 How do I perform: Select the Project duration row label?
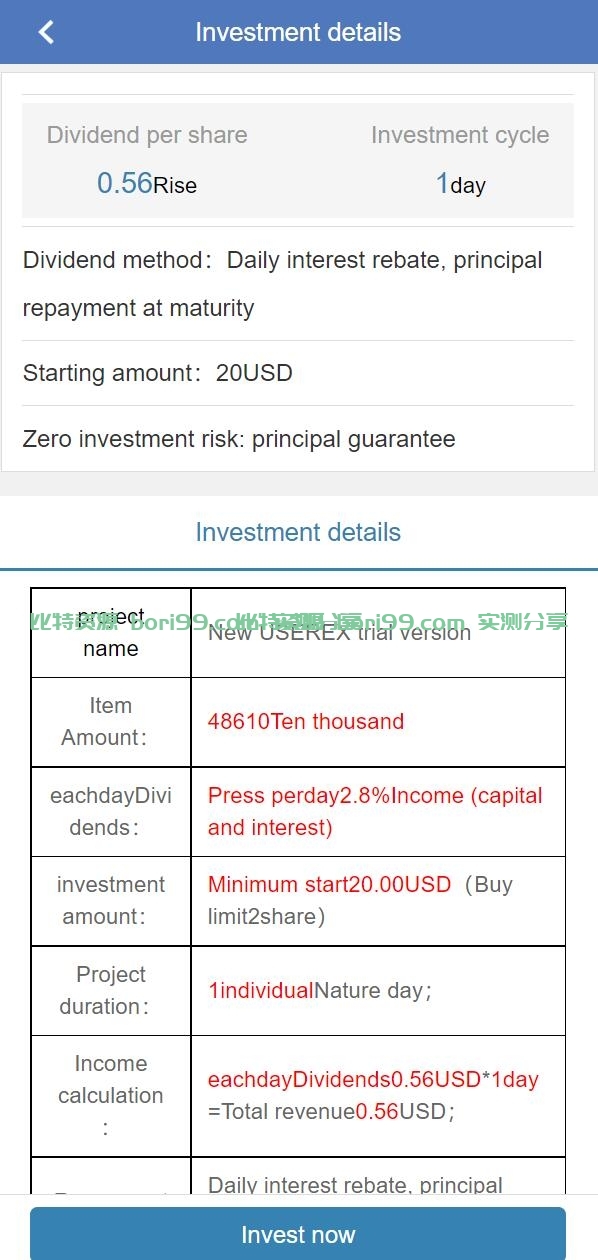[111, 990]
